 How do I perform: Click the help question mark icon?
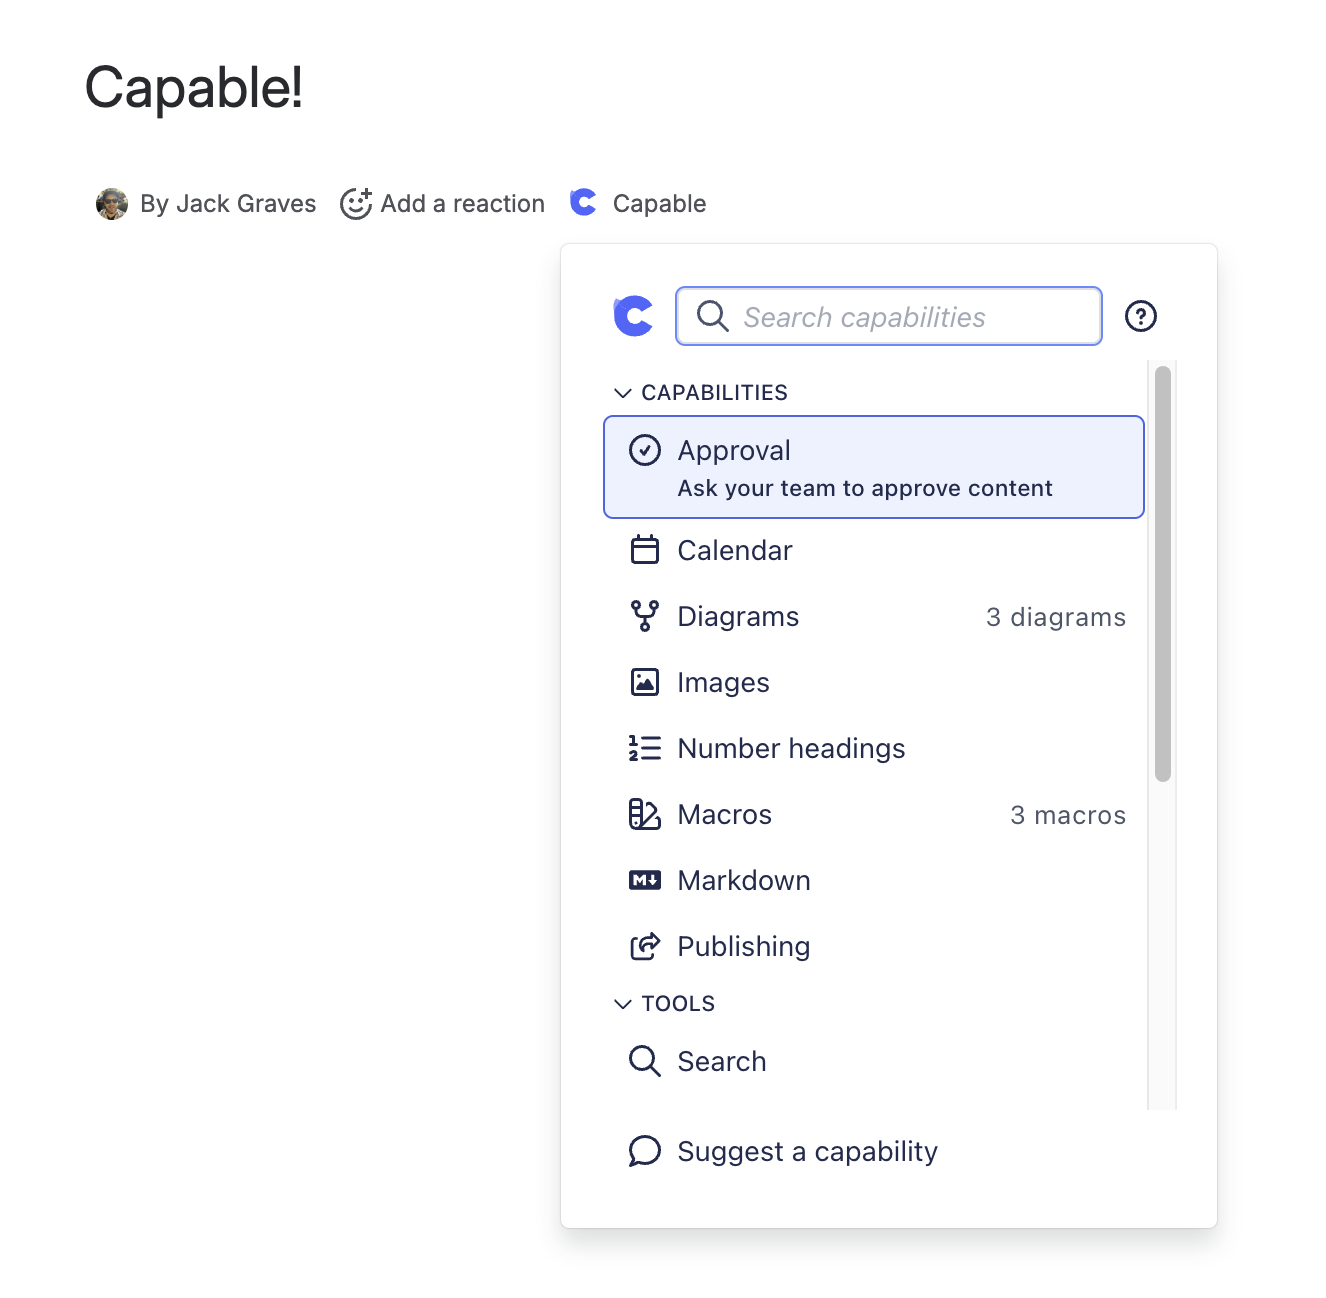pyautogui.click(x=1140, y=316)
